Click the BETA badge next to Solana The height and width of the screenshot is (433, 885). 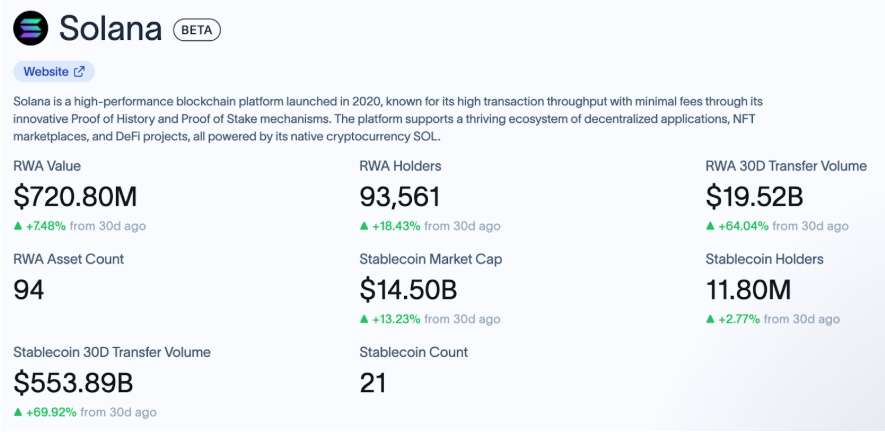[x=197, y=30]
